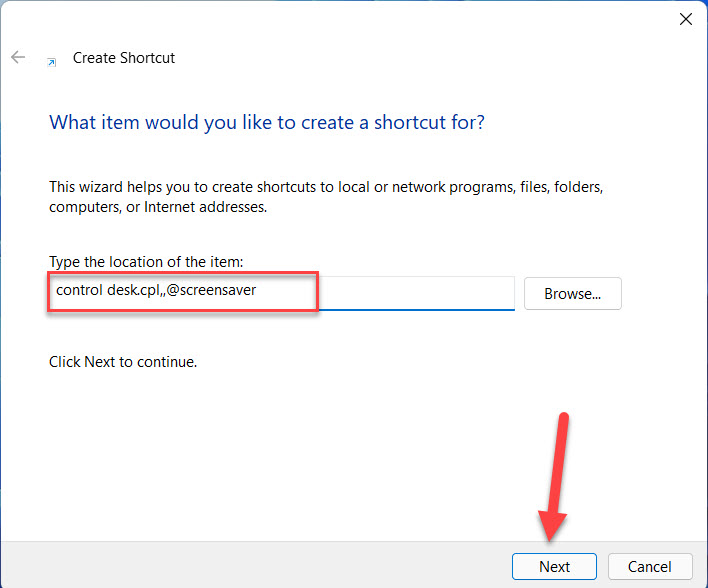708x588 pixels.
Task: Click the shortcut icon beside Create Shortcut
Action: [51, 61]
